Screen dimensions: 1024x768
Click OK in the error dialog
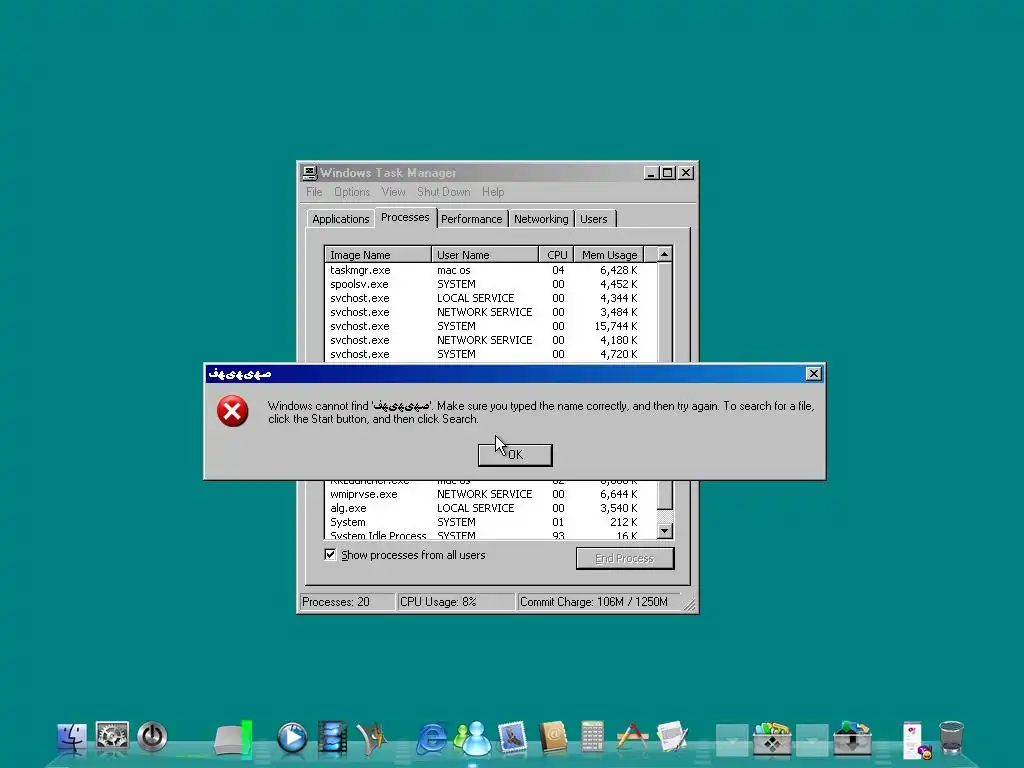pos(515,455)
